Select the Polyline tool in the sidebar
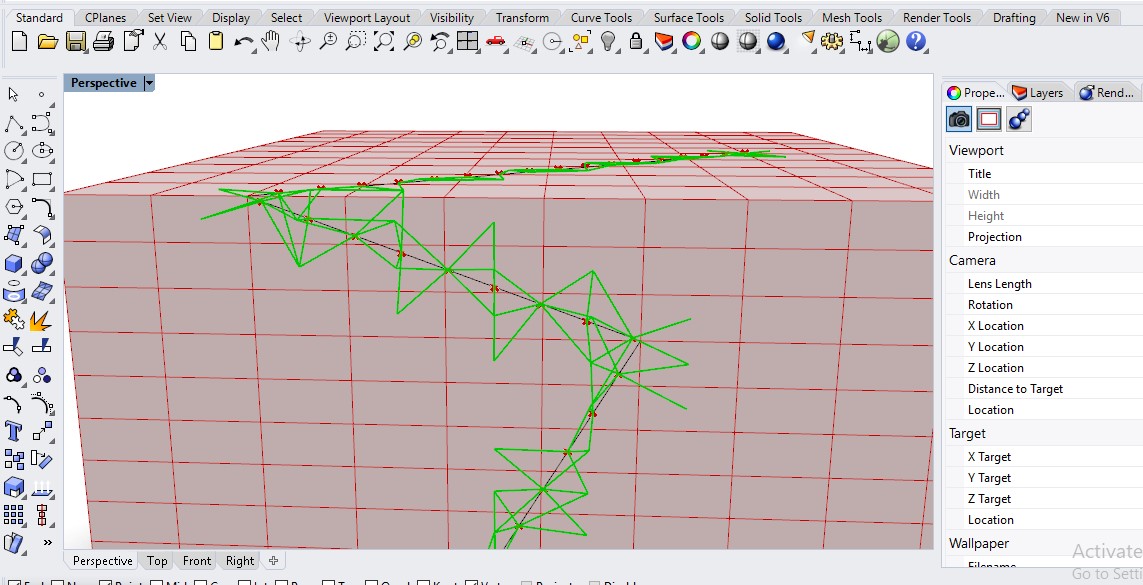The width and height of the screenshot is (1143, 585). (x=13, y=123)
